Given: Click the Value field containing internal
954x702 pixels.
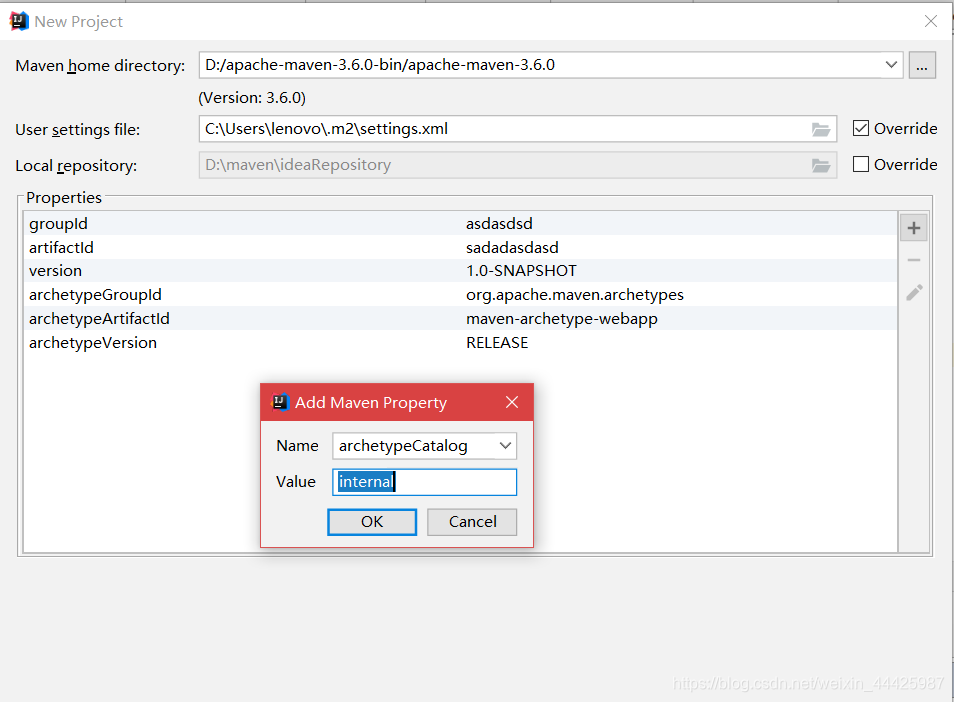Looking at the screenshot, I should [x=424, y=482].
